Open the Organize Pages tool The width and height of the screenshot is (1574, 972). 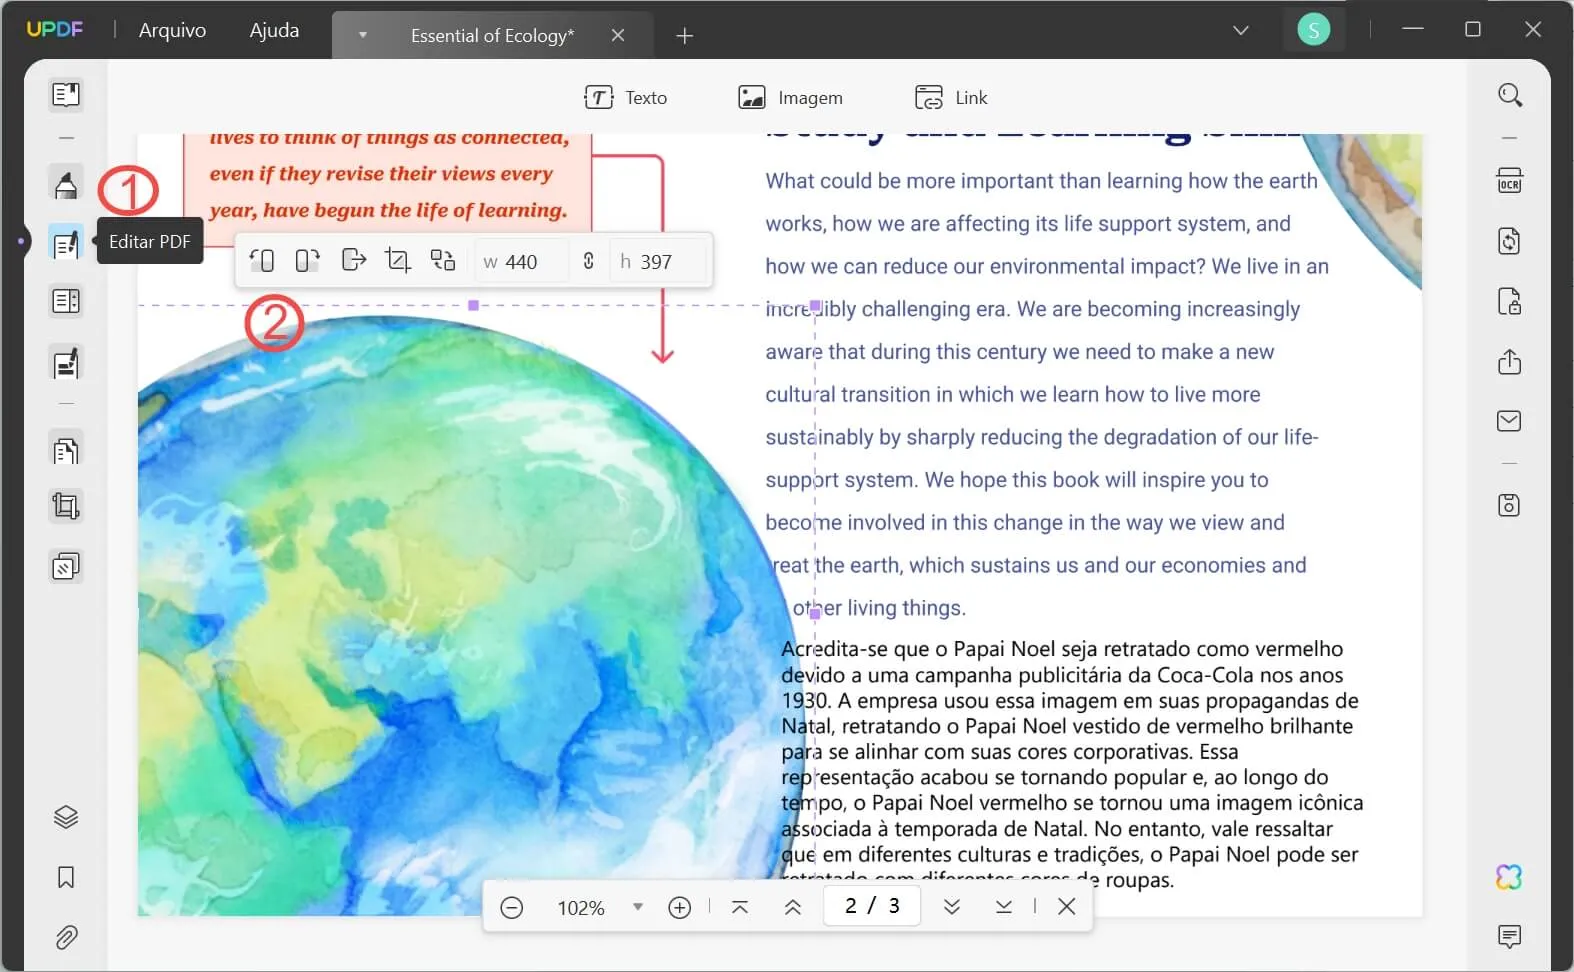coord(66,451)
